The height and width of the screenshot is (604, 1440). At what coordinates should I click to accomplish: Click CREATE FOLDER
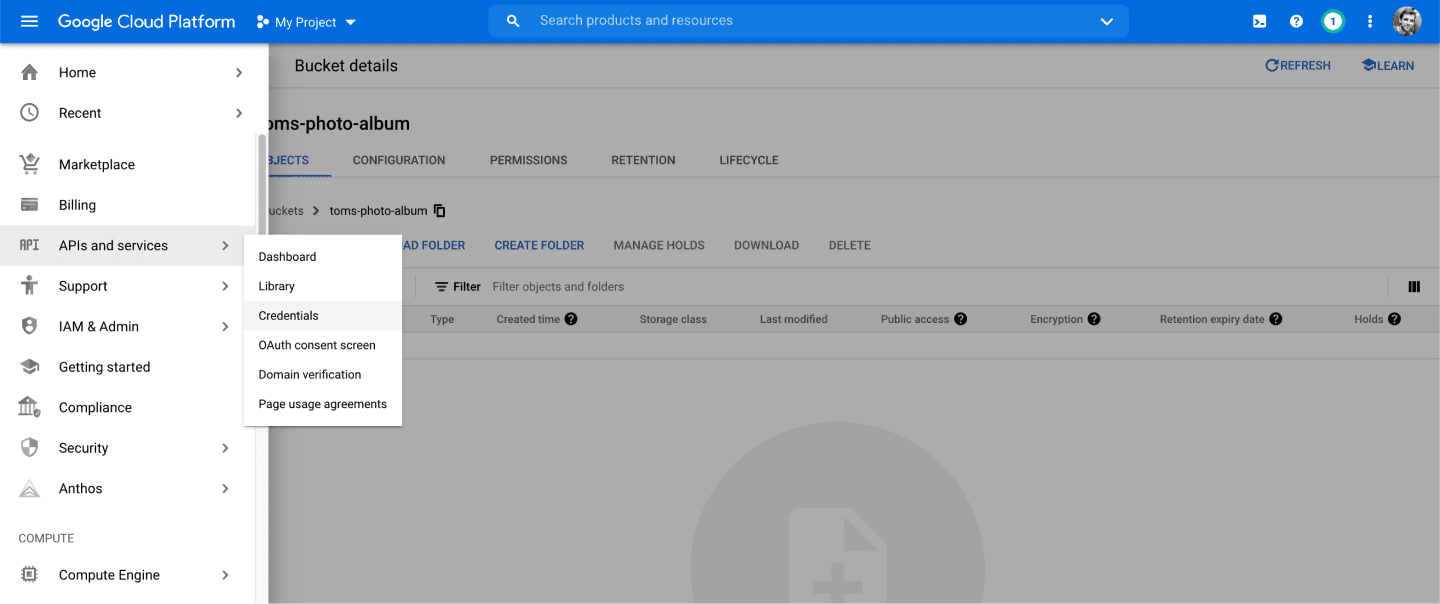point(539,245)
